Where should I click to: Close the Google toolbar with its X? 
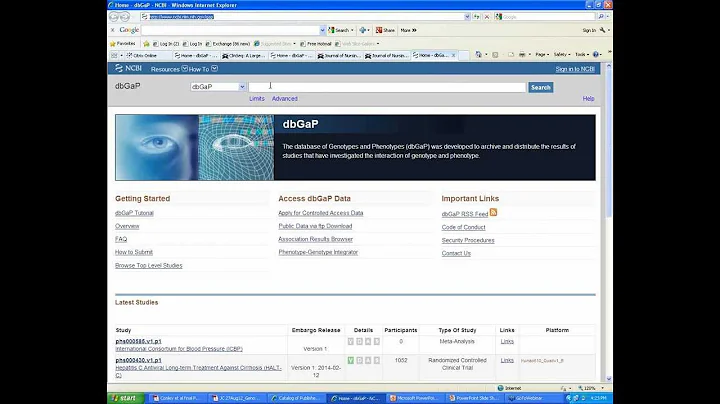(x=112, y=30)
